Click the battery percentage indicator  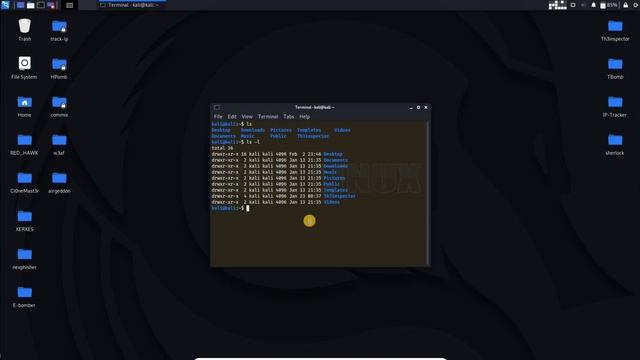[x=609, y=5]
